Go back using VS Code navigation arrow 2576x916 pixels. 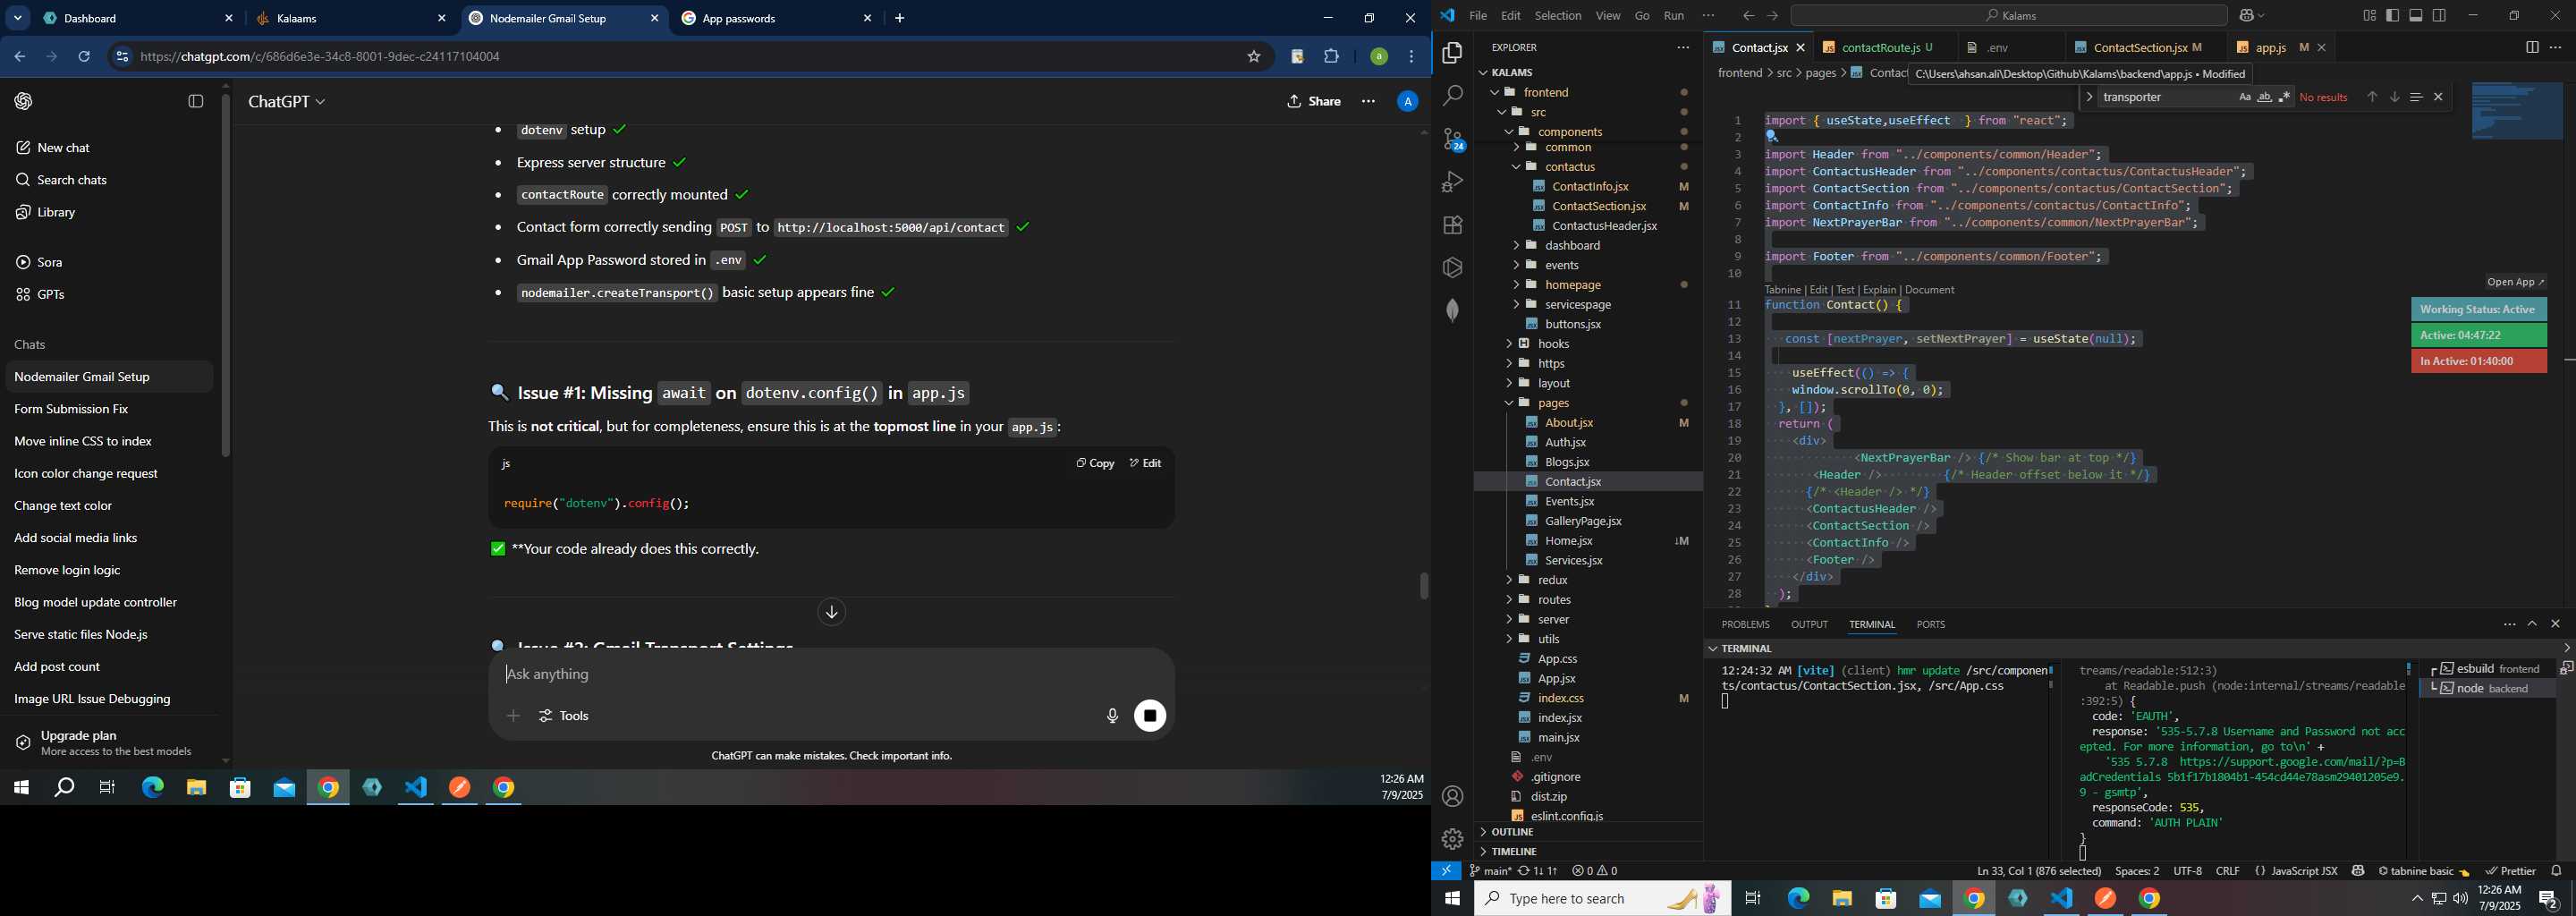[x=1748, y=16]
